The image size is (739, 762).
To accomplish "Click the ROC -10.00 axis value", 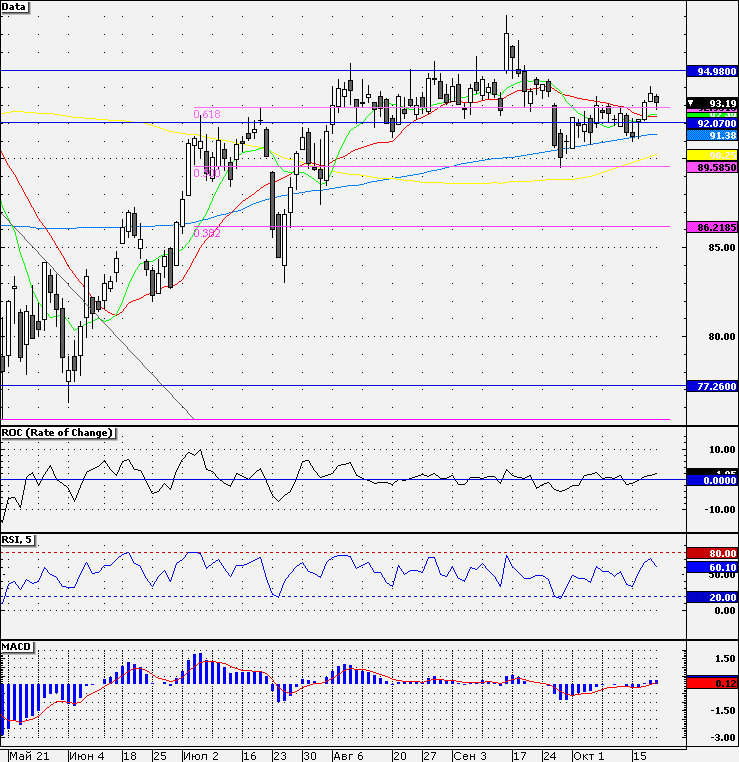I will [x=720, y=509].
